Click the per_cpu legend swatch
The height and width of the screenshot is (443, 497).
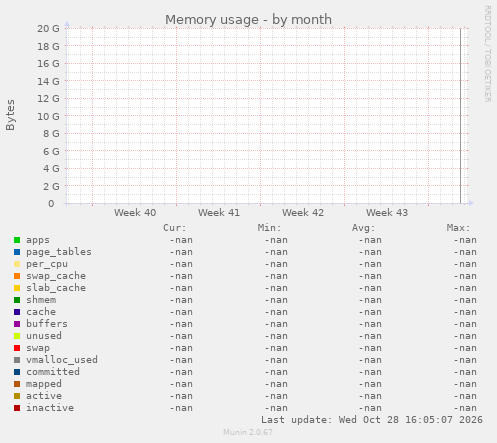17,264
